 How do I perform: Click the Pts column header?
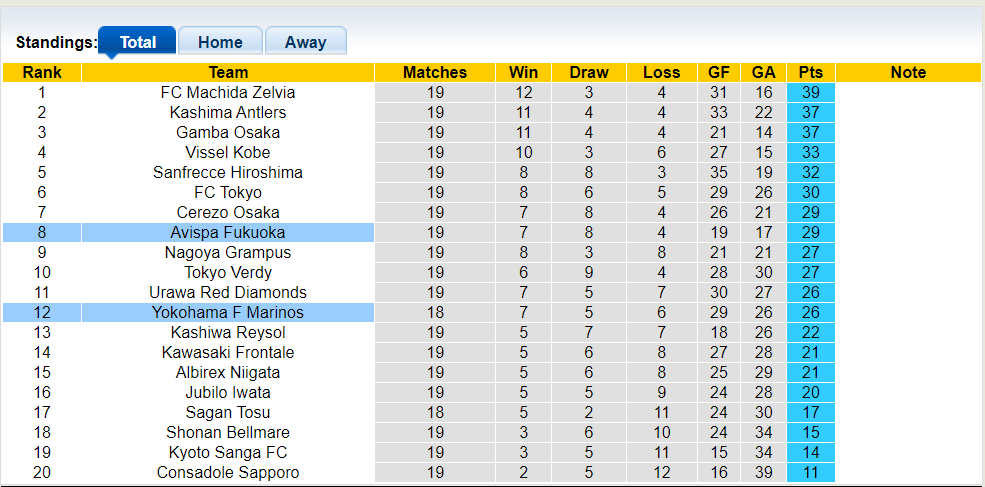[811, 72]
